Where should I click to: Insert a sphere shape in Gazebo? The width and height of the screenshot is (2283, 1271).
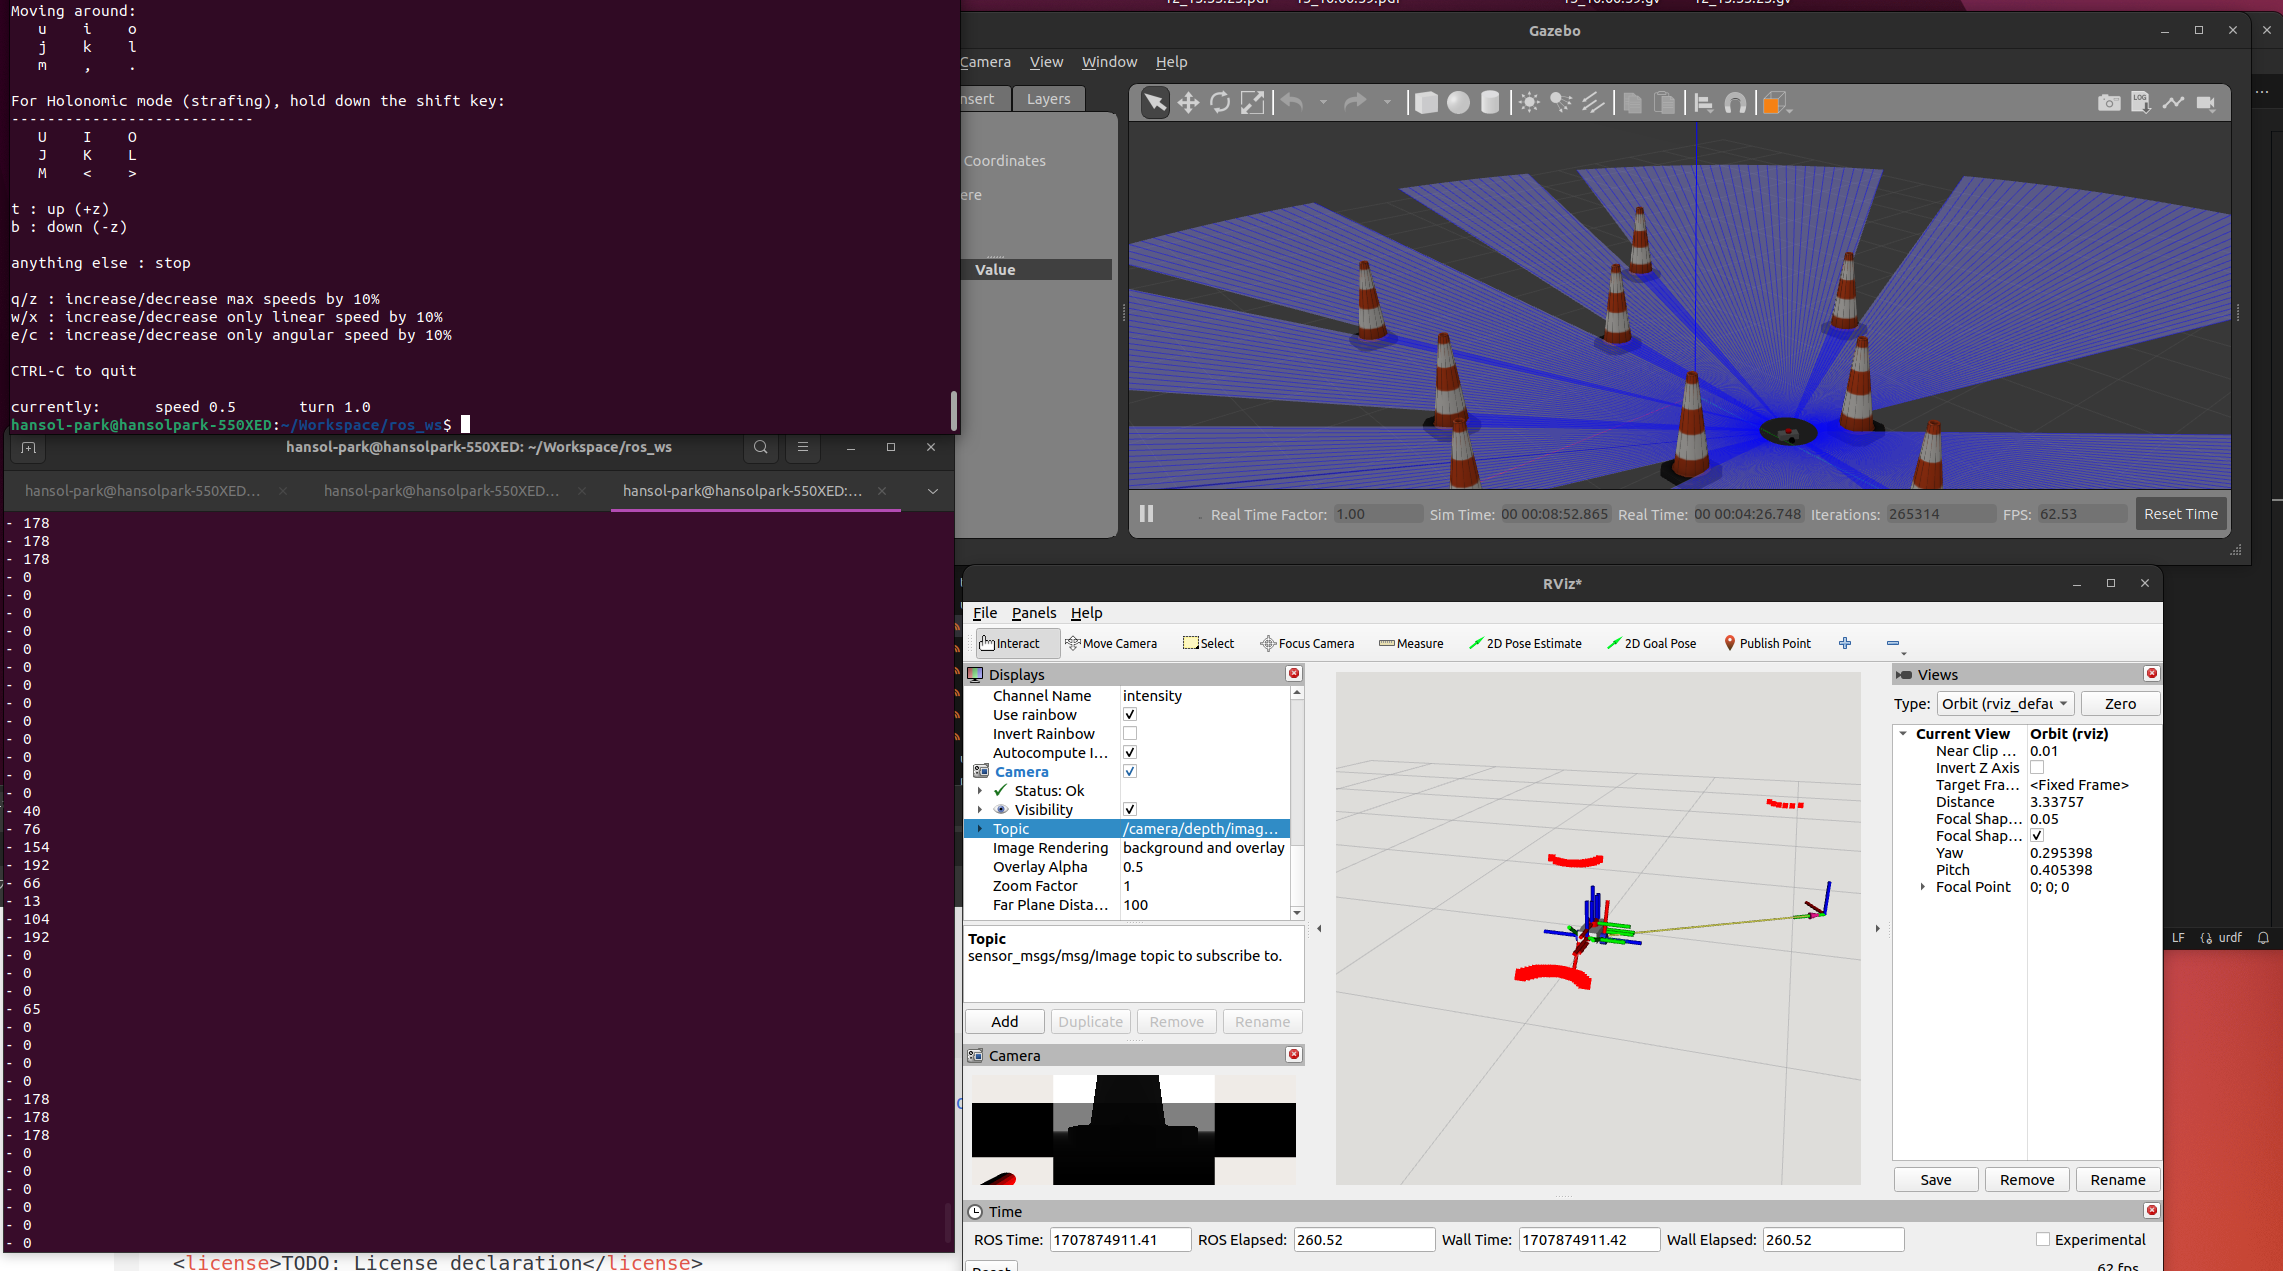click(x=1458, y=103)
